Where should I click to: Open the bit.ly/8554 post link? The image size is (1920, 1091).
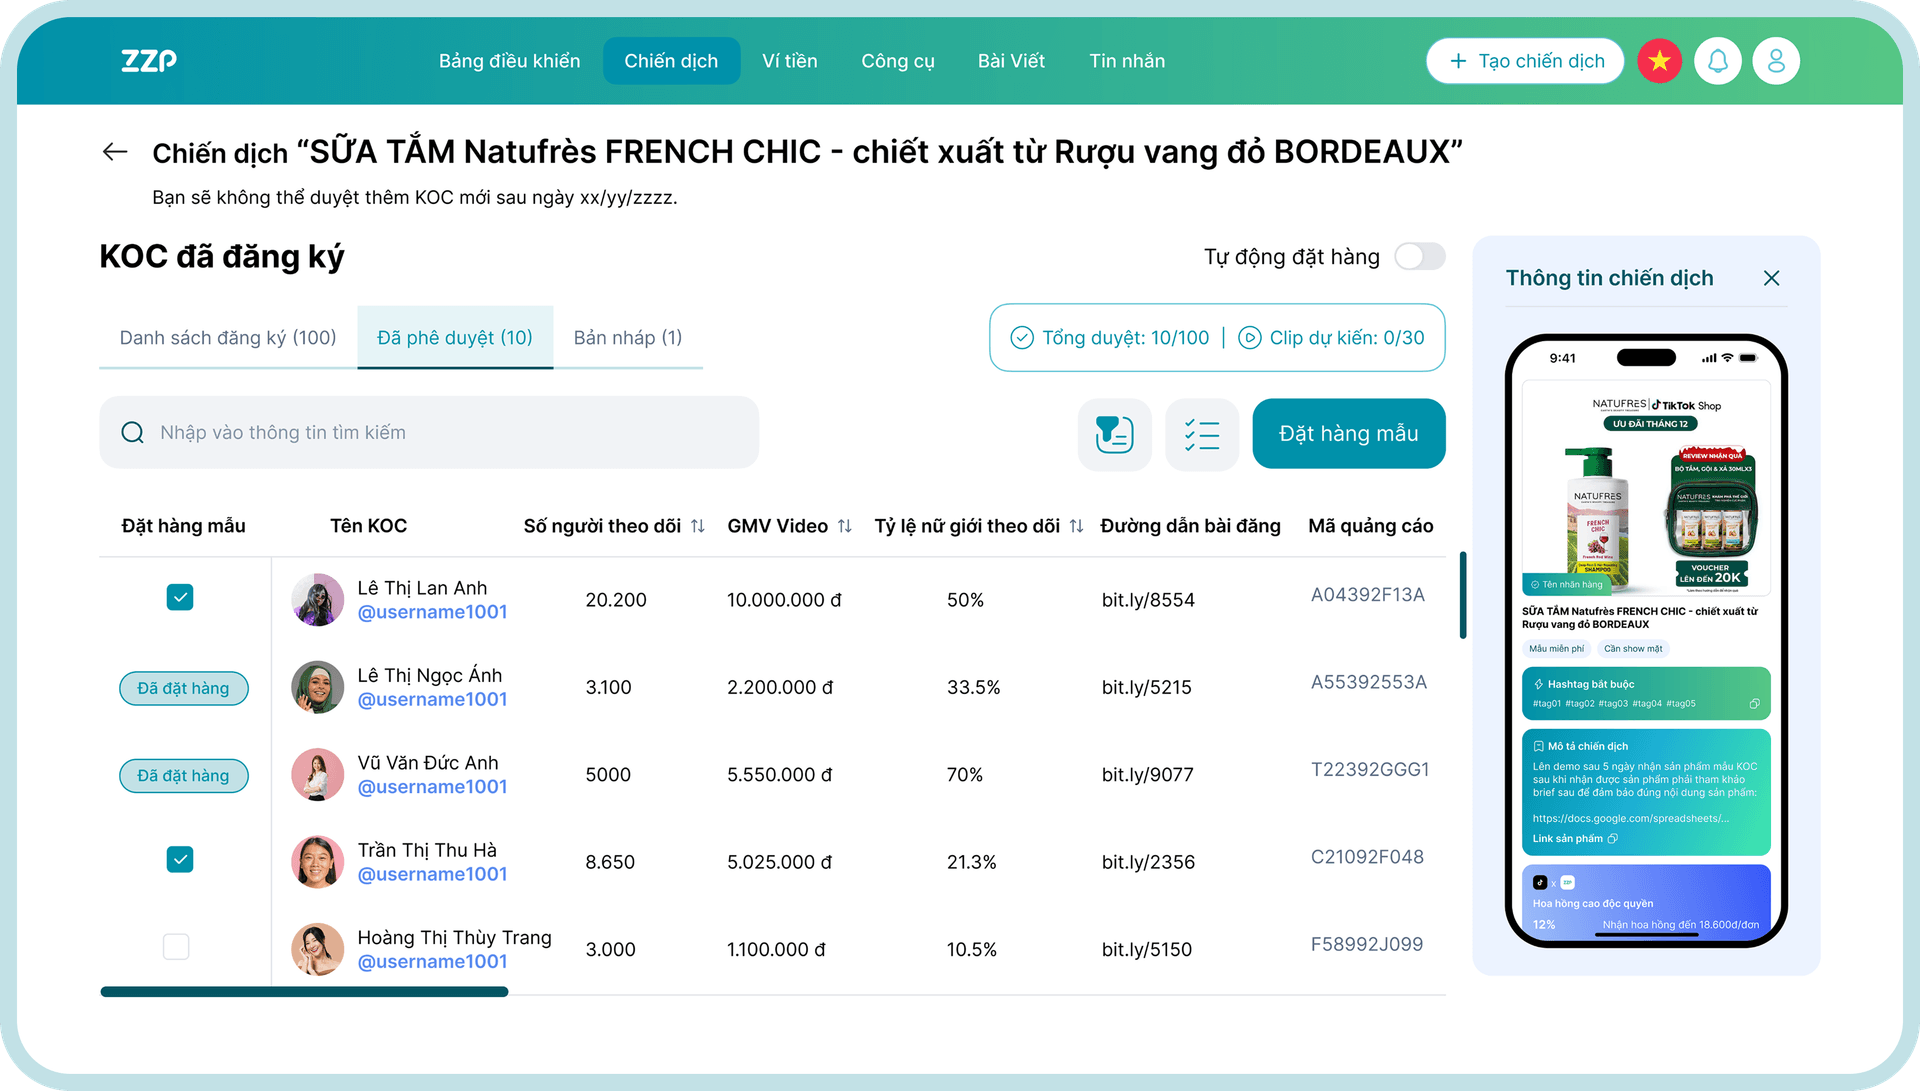(1148, 600)
